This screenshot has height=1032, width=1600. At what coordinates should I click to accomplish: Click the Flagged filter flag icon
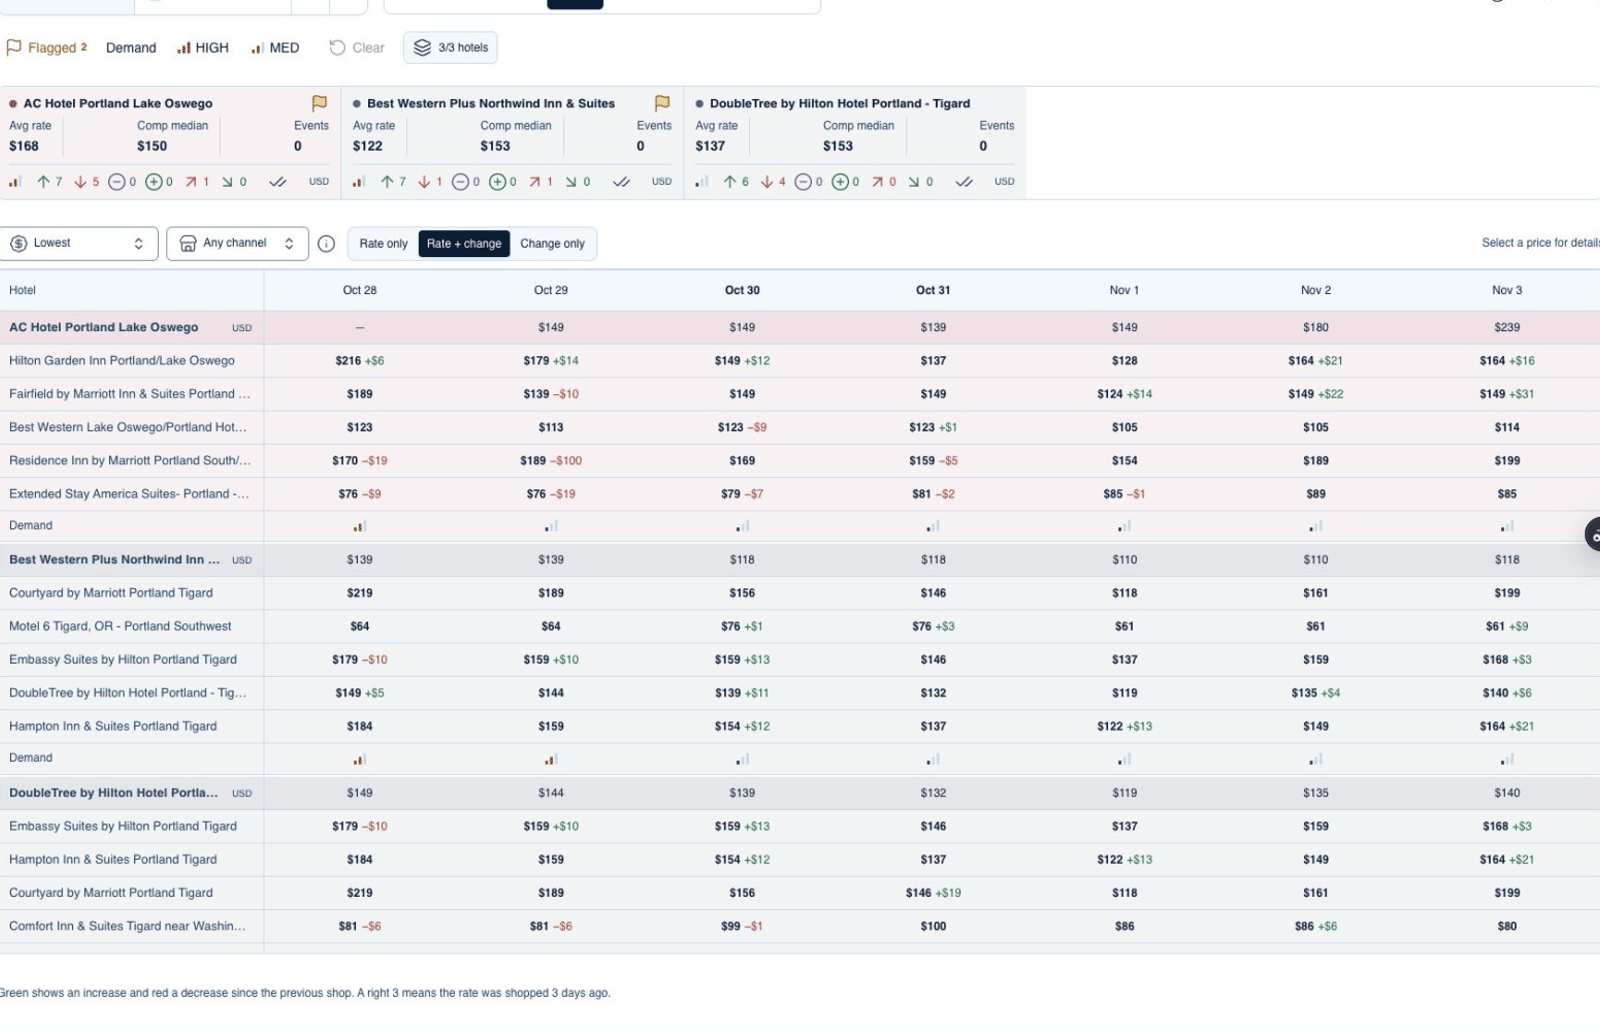[x=14, y=47]
